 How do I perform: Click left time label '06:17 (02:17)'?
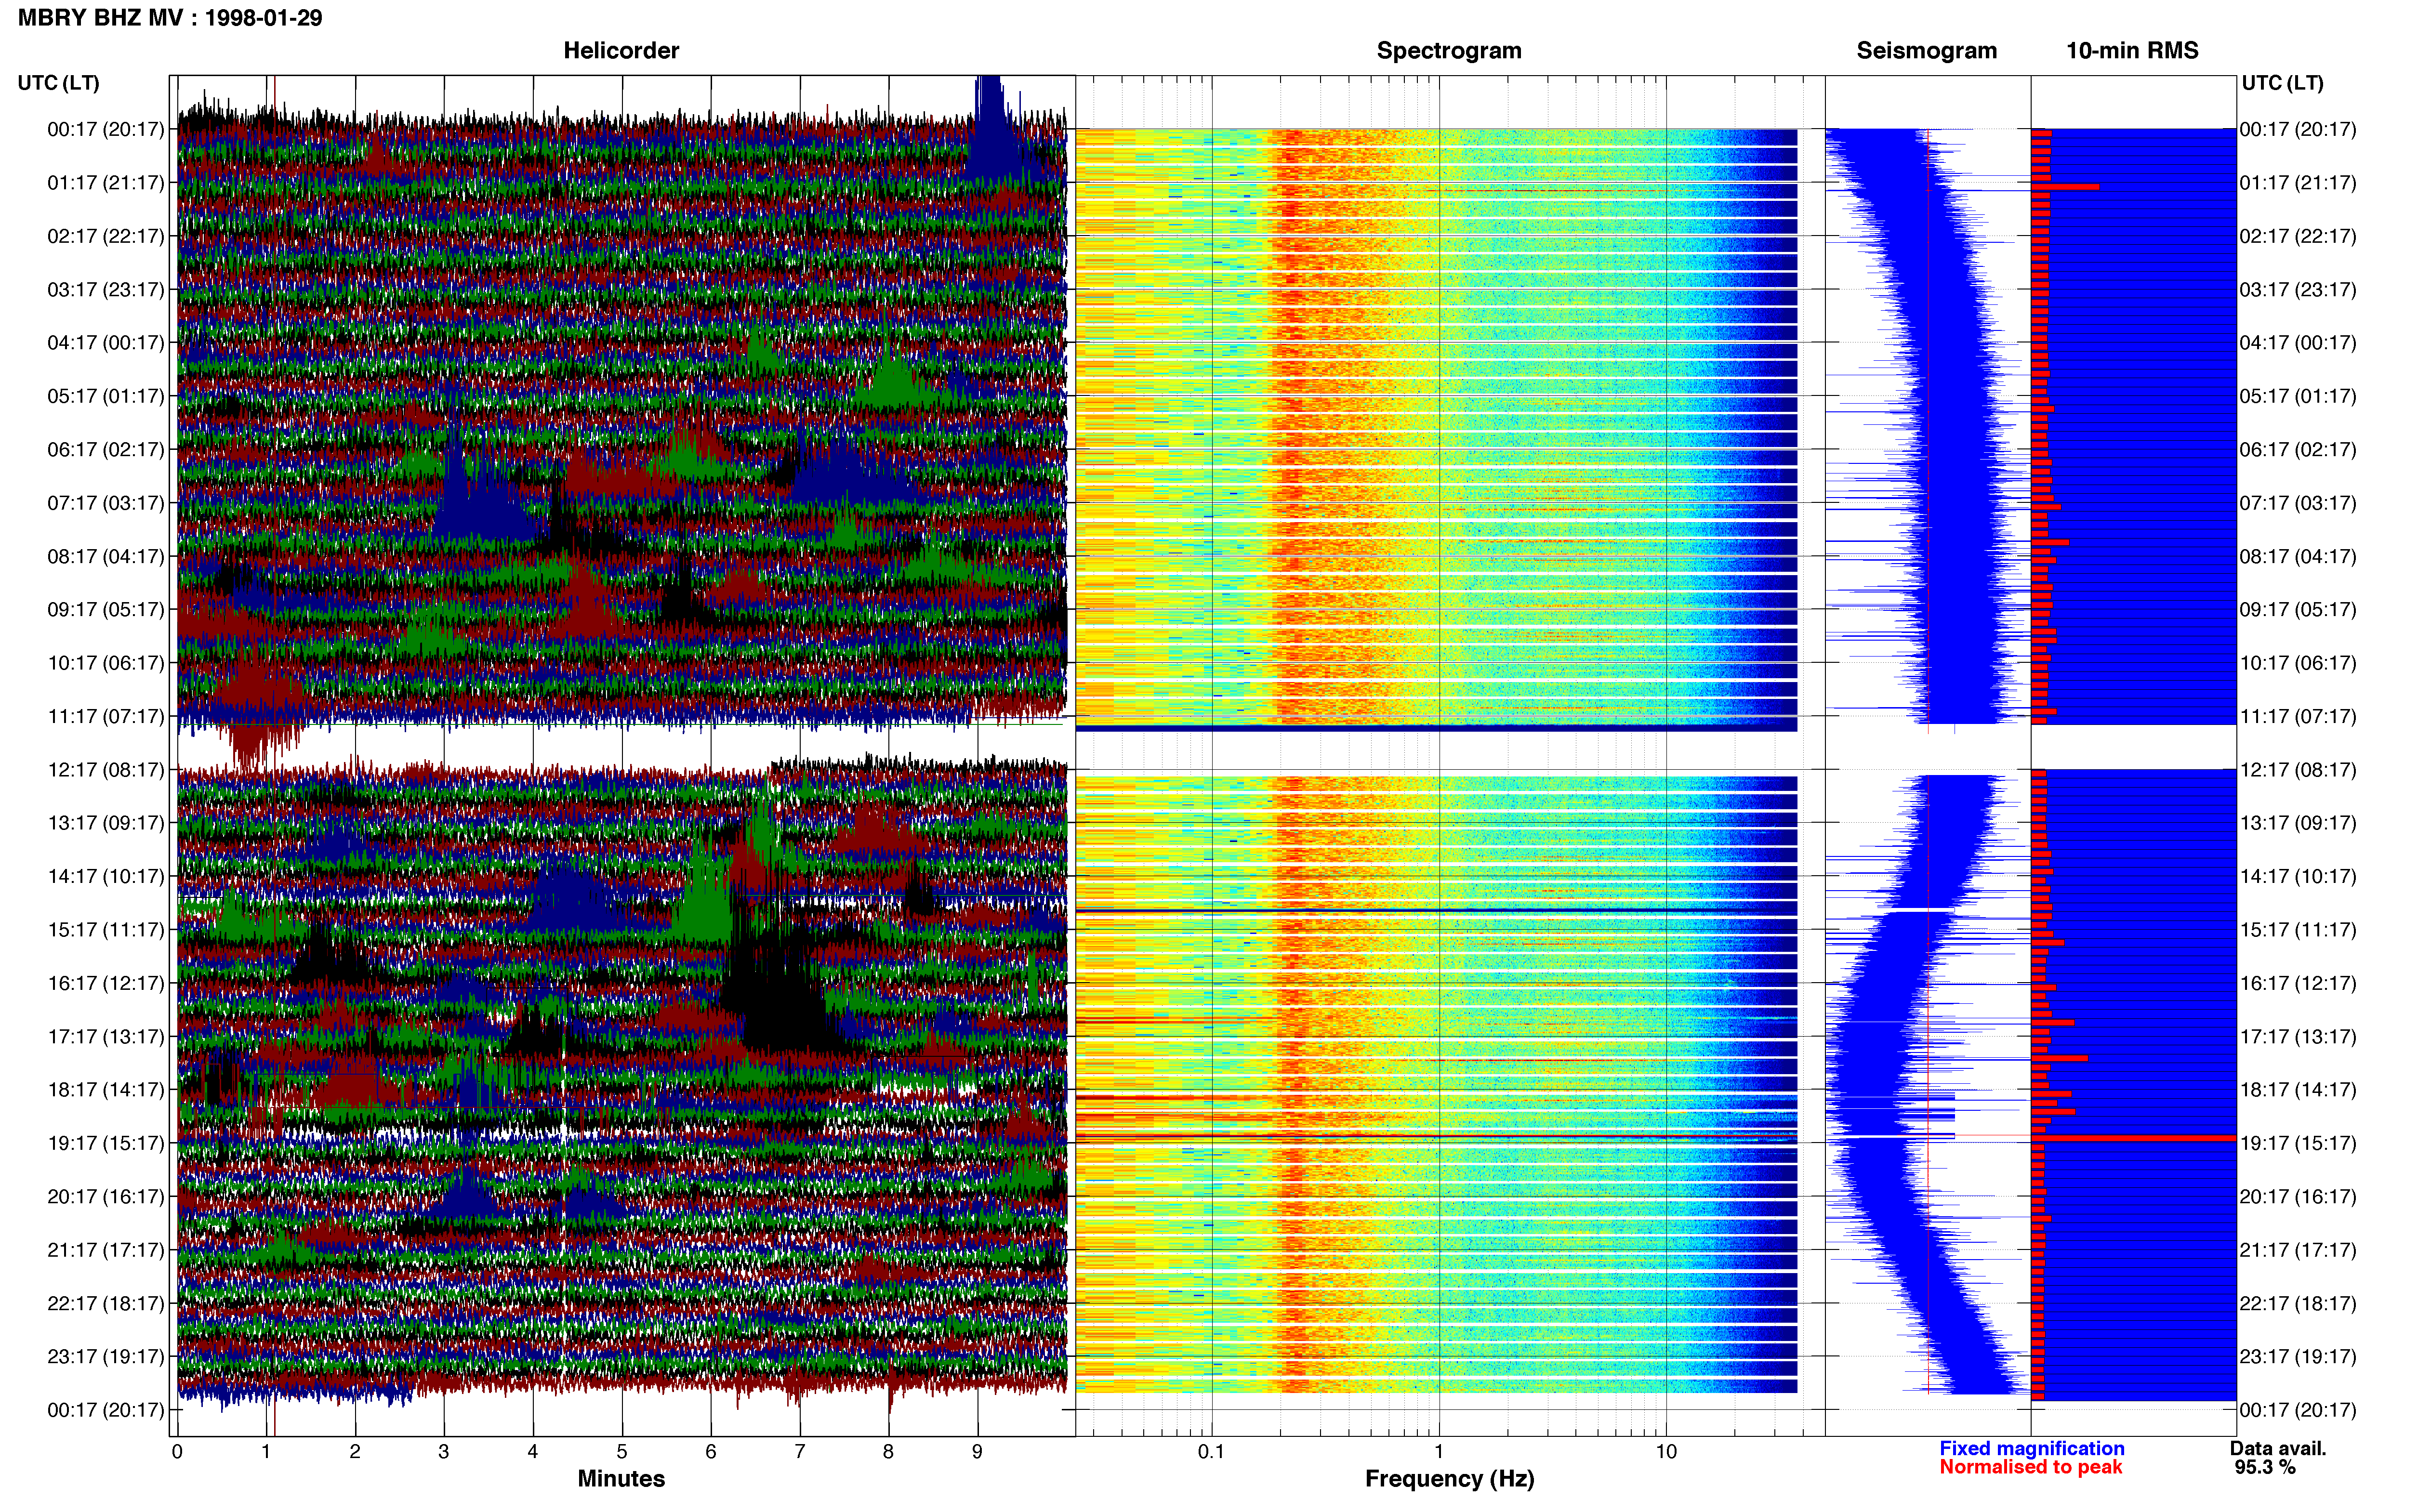106,450
